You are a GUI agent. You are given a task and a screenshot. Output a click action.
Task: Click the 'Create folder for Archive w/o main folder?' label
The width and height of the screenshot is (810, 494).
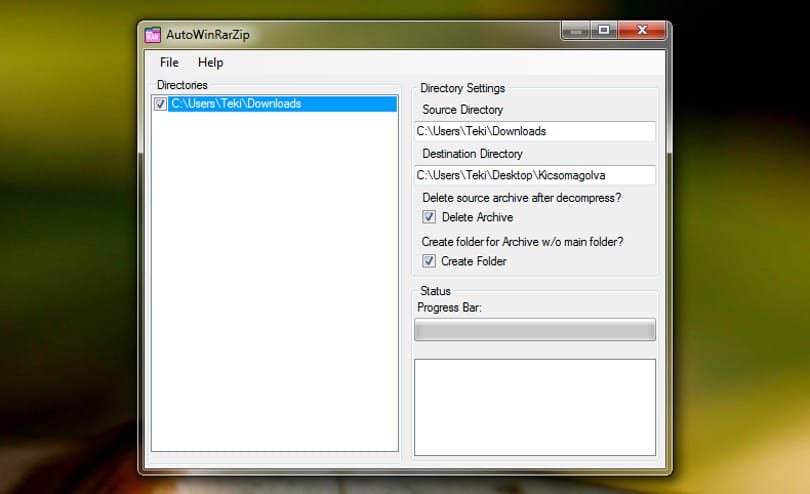[522, 242]
